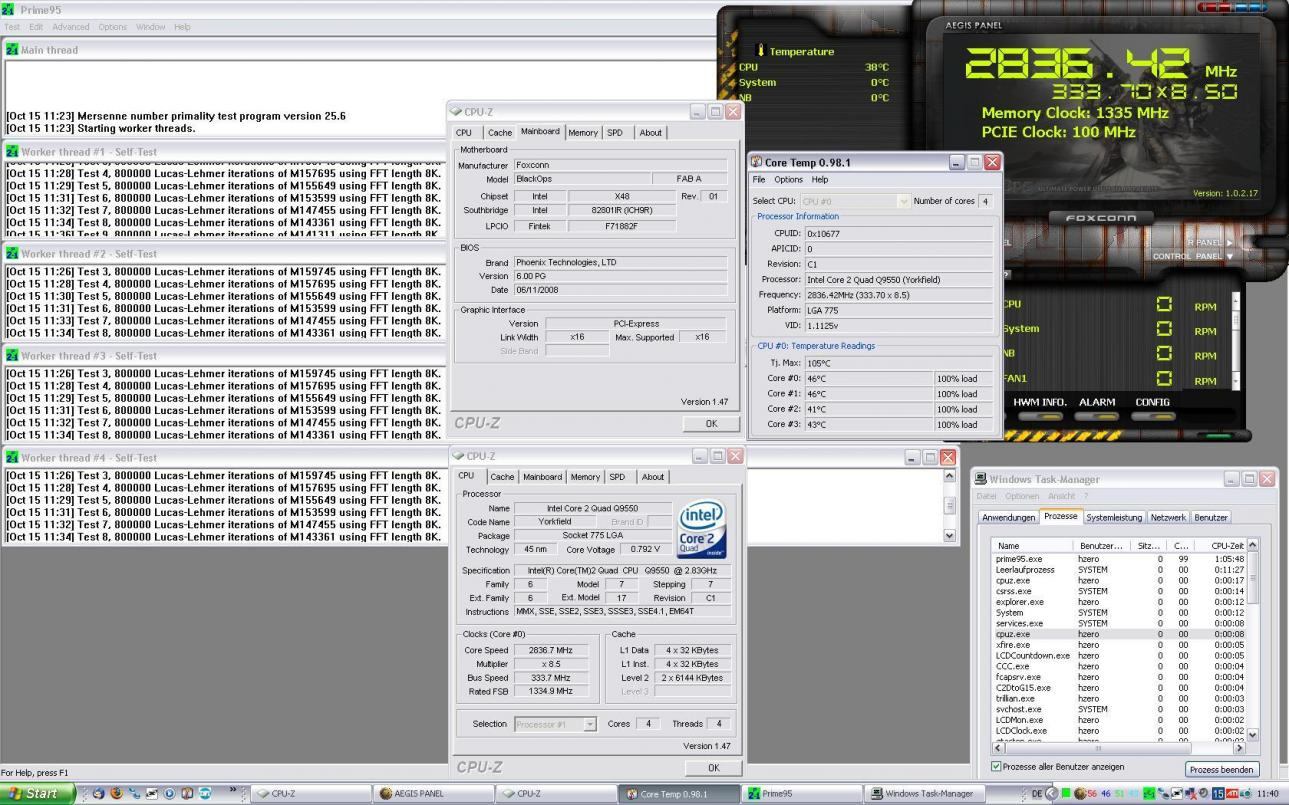Sort processes by Name column header
This screenshot has height=805, width=1289.
(x=1033, y=545)
